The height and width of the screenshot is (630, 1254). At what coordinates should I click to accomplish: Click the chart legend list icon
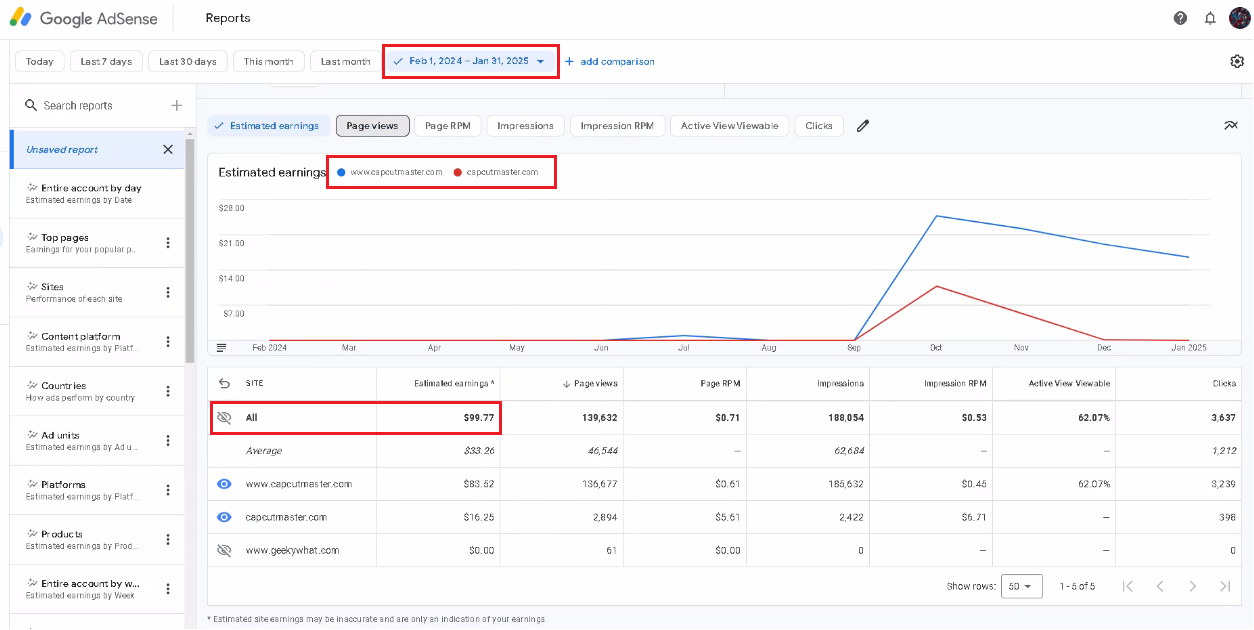pos(221,347)
